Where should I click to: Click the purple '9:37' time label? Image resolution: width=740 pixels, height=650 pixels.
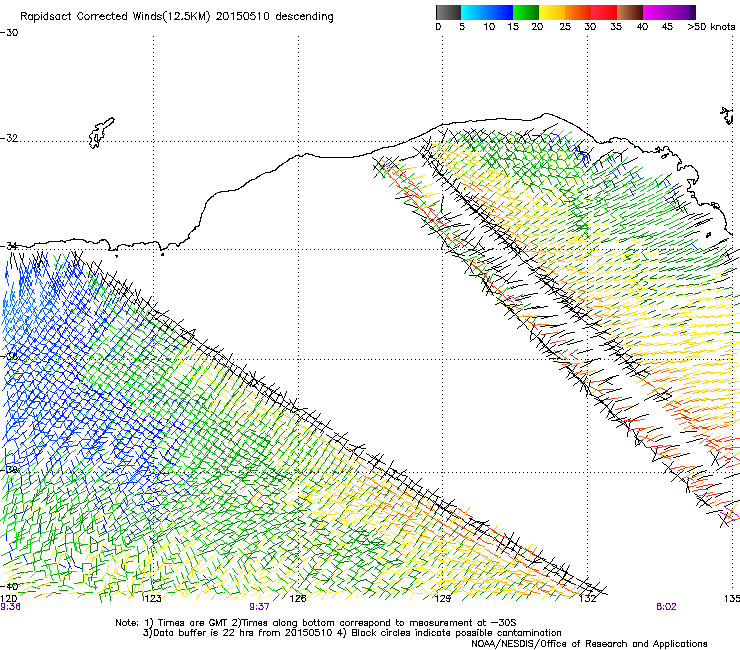[259, 607]
